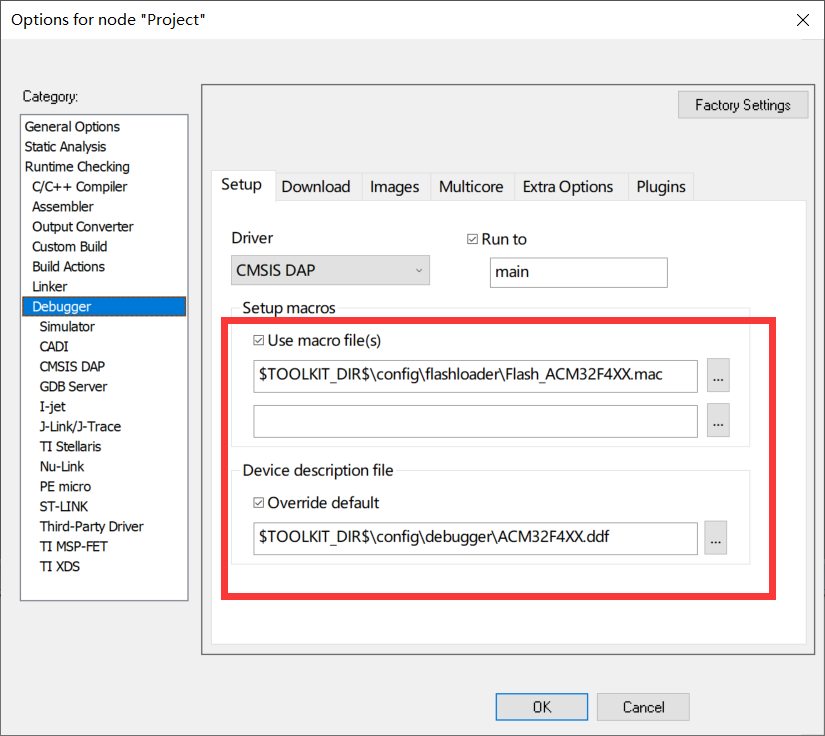825x736 pixels.
Task: Choose Linker category
Action: (50, 287)
